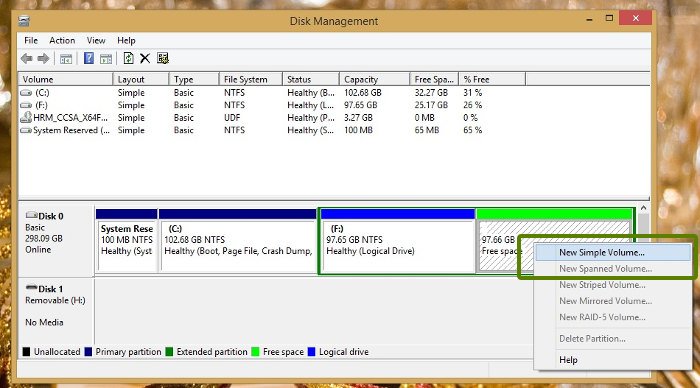Sort by the % Free column header
The width and height of the screenshot is (700, 388).
click(492, 79)
